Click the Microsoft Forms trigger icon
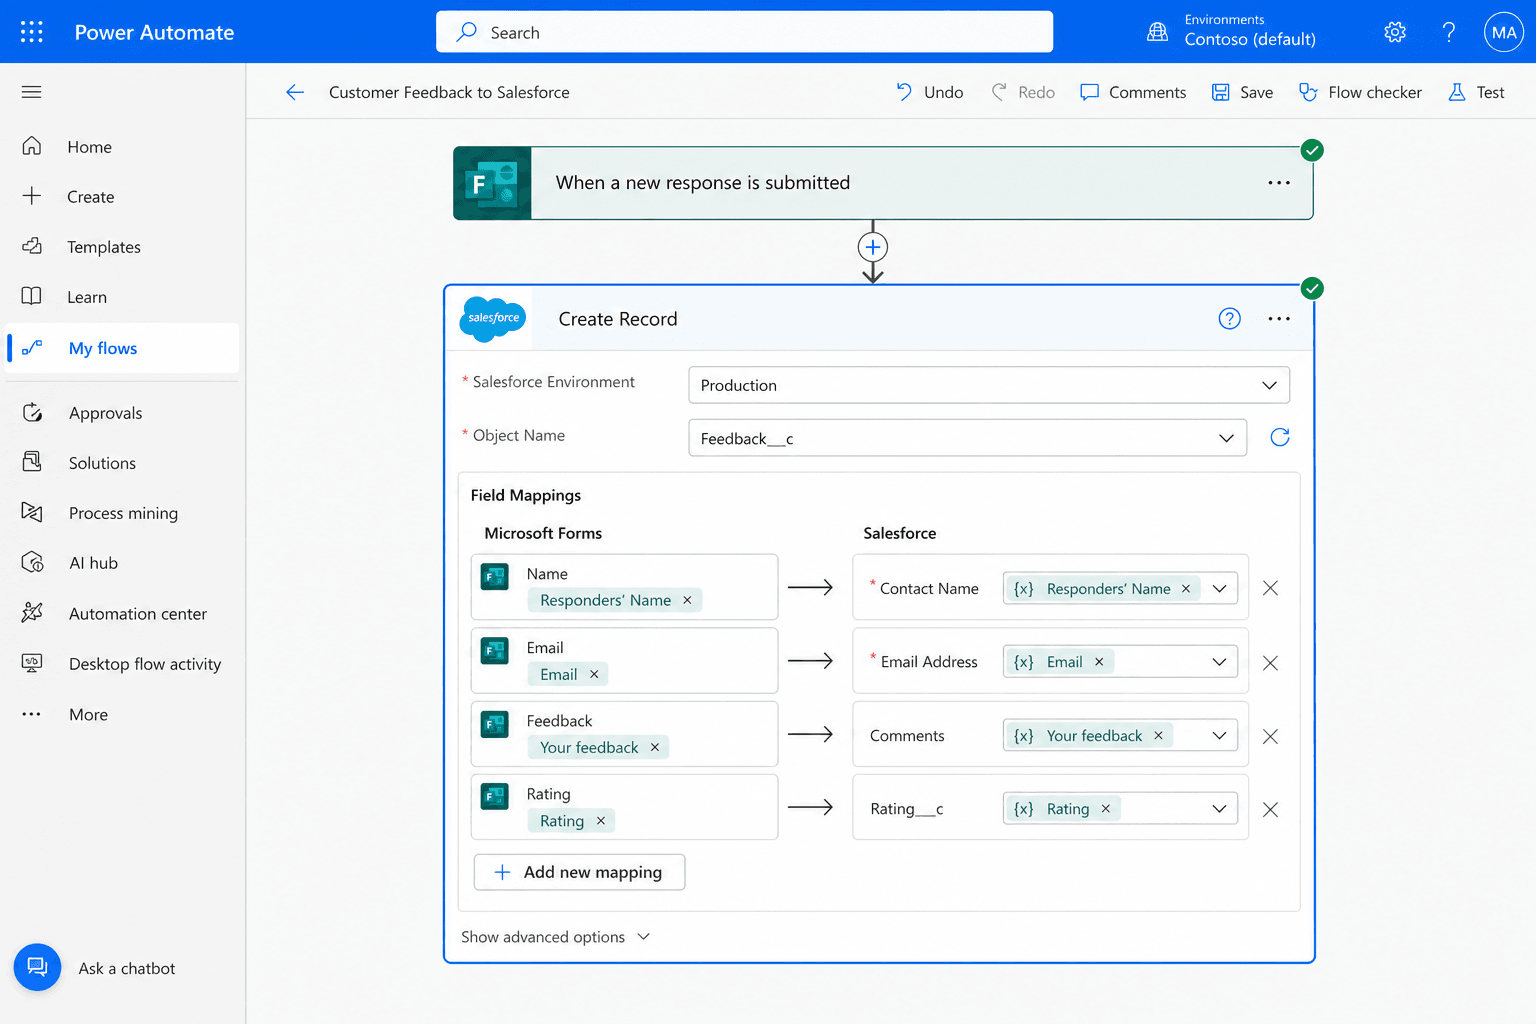The image size is (1536, 1024). coord(492,183)
